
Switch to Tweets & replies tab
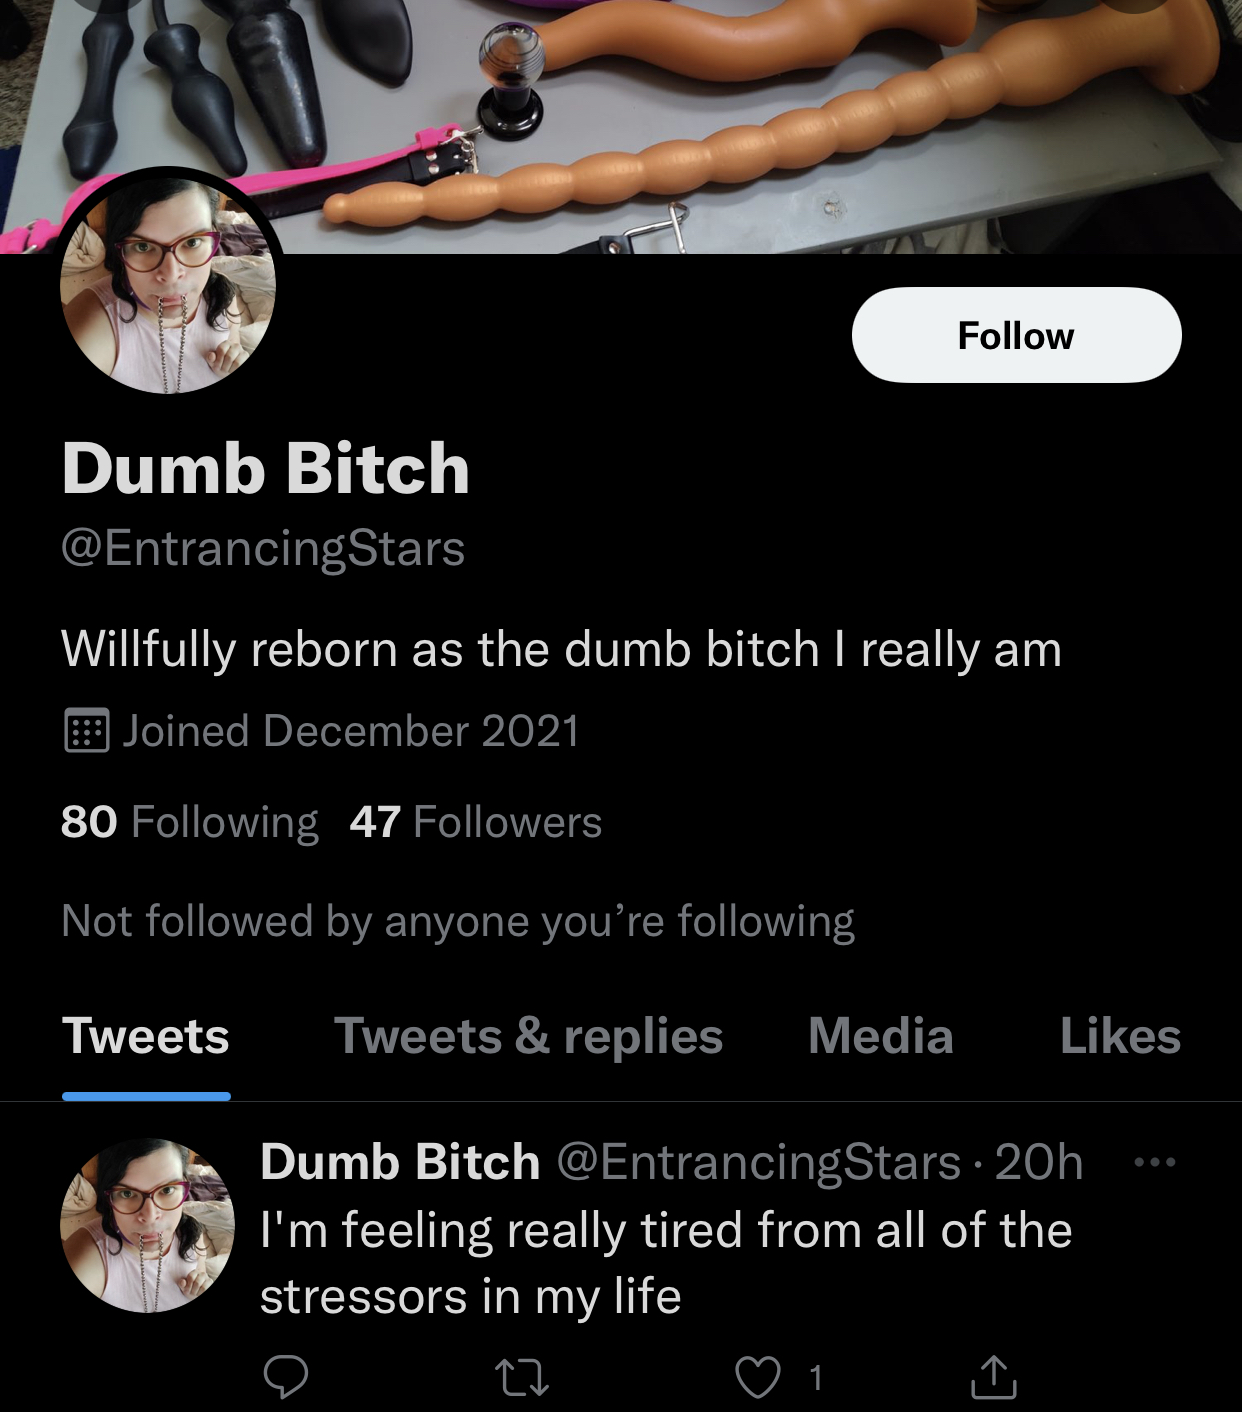pyautogui.click(x=528, y=1036)
